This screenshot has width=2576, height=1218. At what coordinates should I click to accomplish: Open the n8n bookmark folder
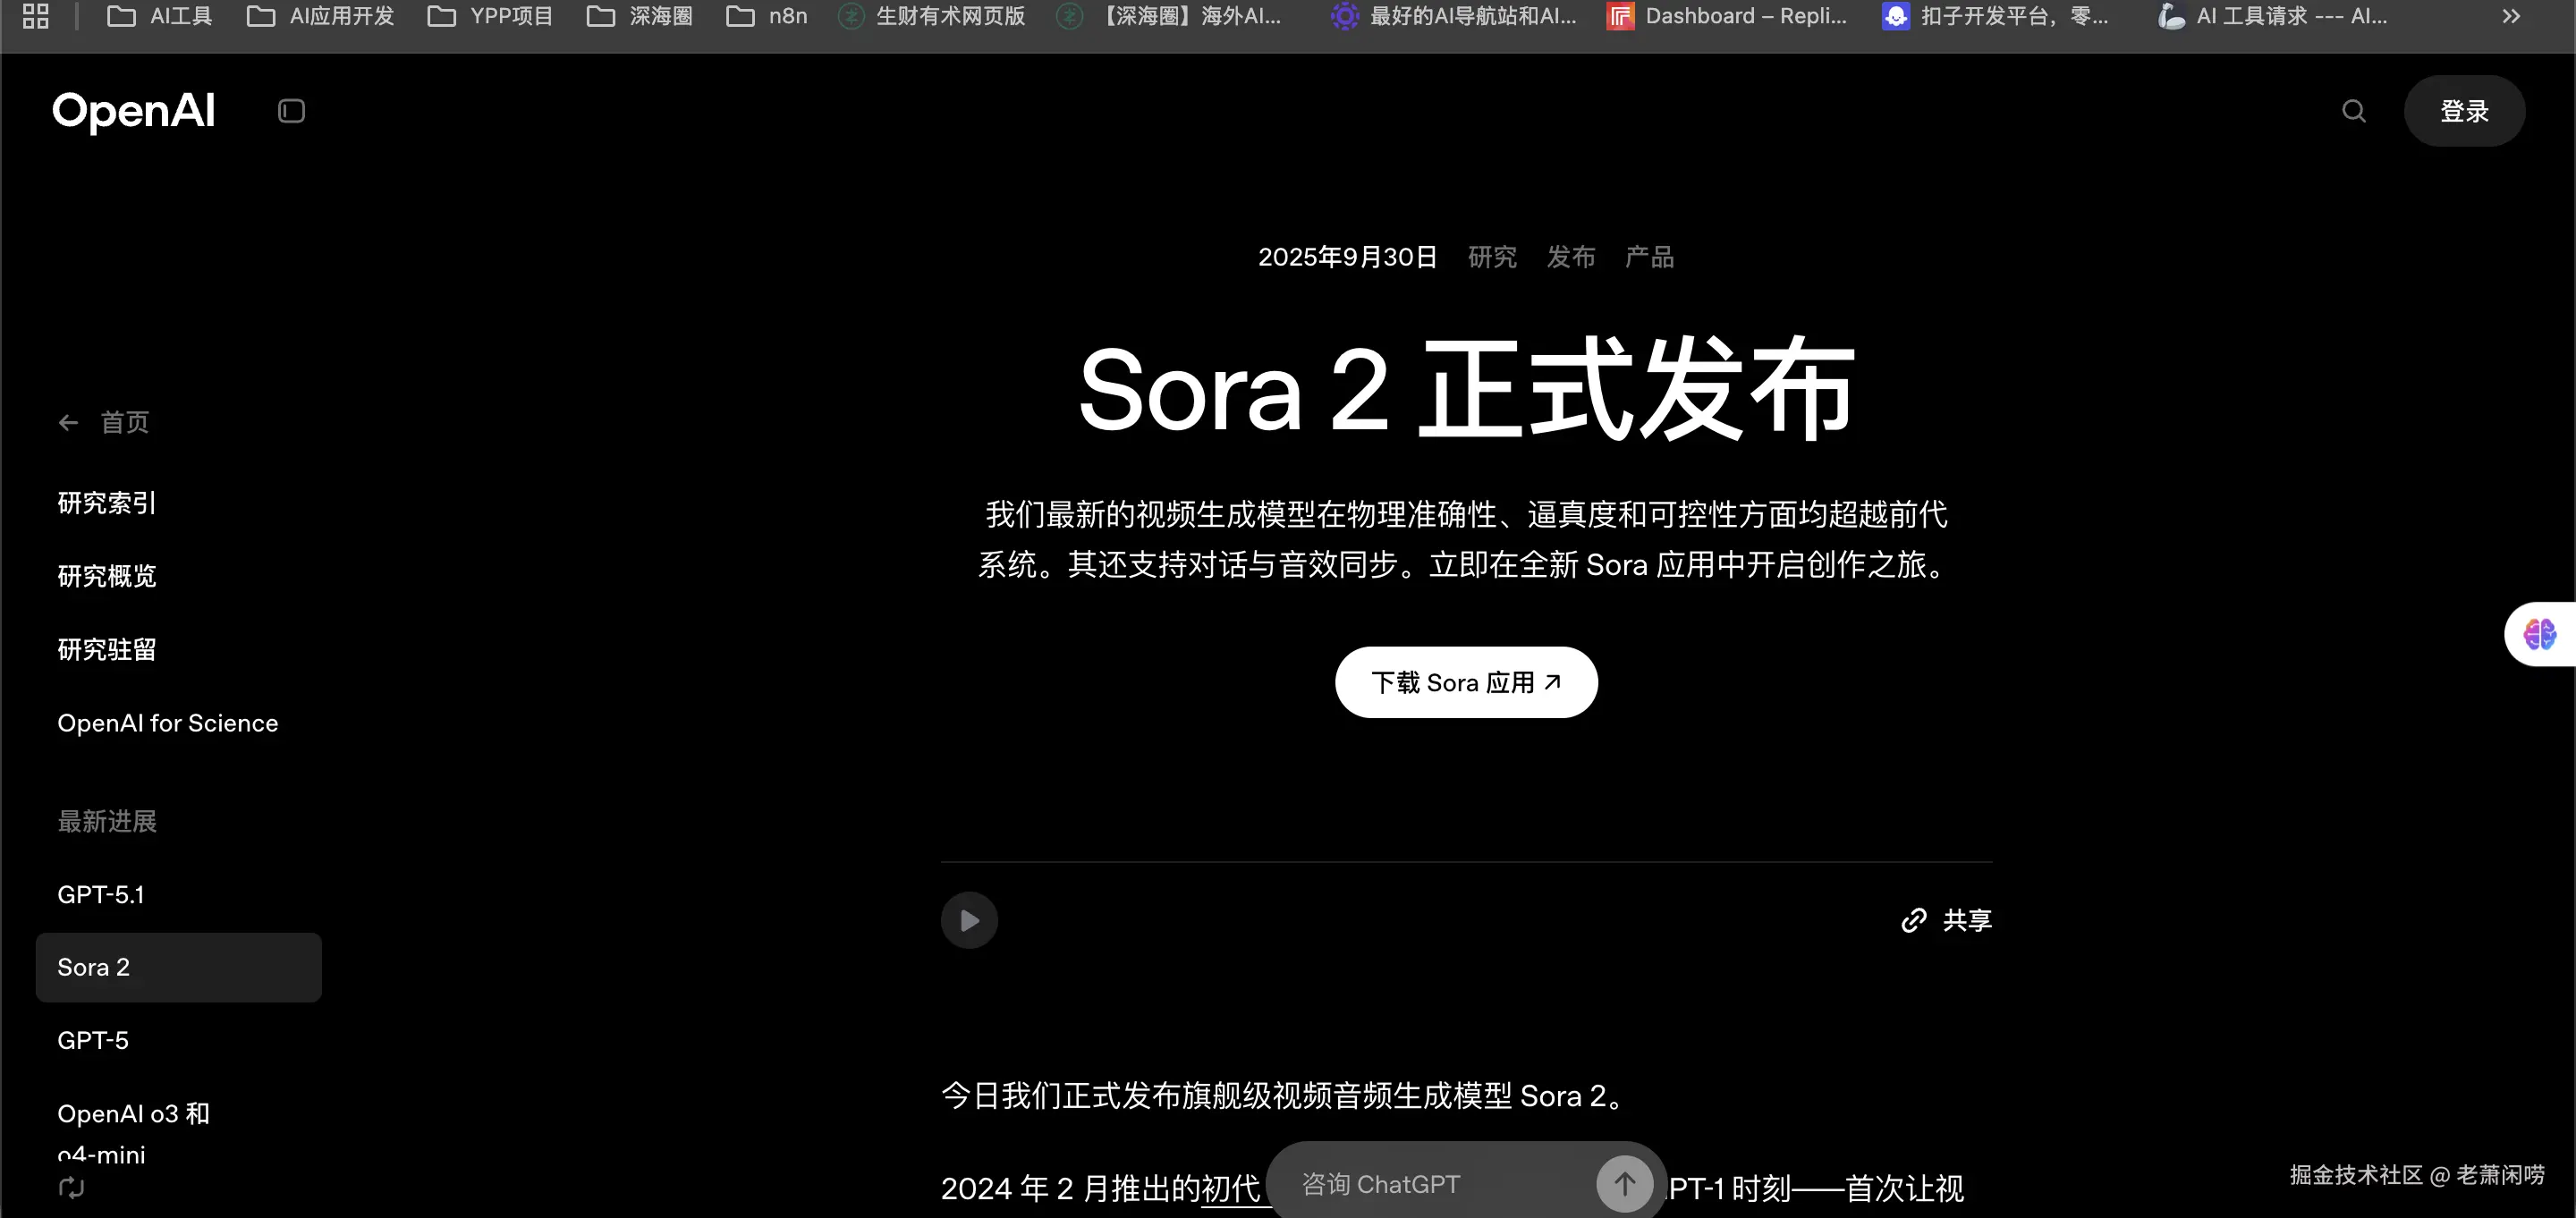click(x=767, y=16)
